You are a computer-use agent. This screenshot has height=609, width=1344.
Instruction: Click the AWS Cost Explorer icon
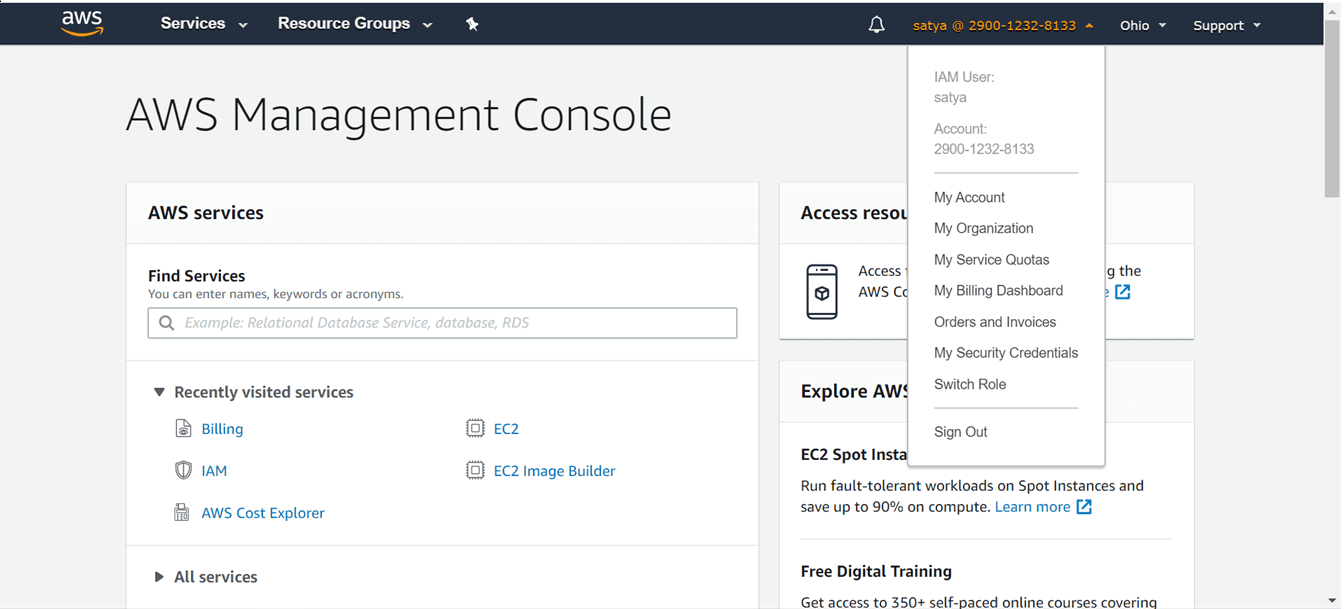[182, 513]
